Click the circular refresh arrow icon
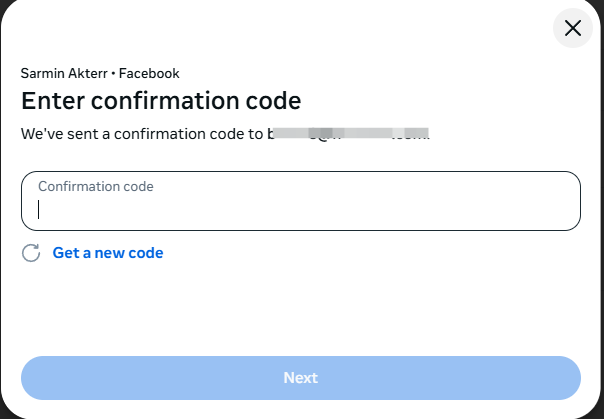 click(31, 253)
